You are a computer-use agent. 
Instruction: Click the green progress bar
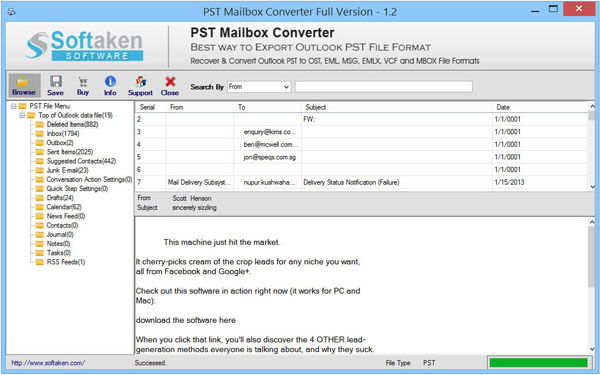pyautogui.click(x=538, y=363)
